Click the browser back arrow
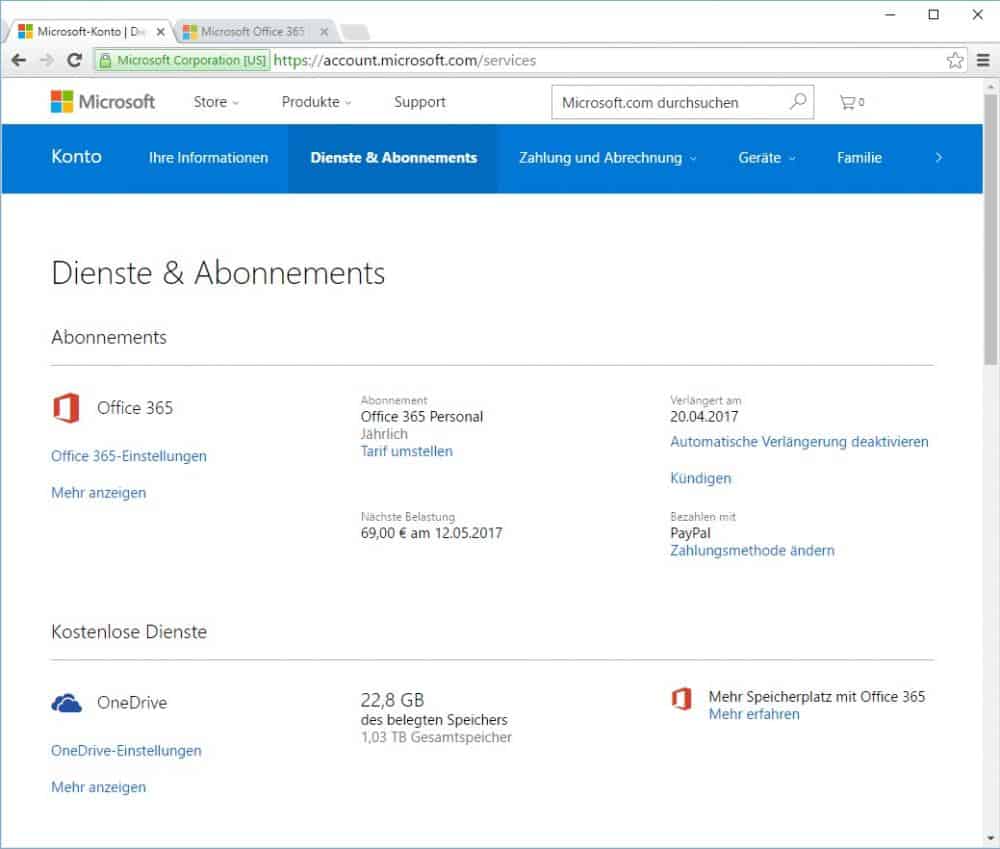 coord(18,60)
